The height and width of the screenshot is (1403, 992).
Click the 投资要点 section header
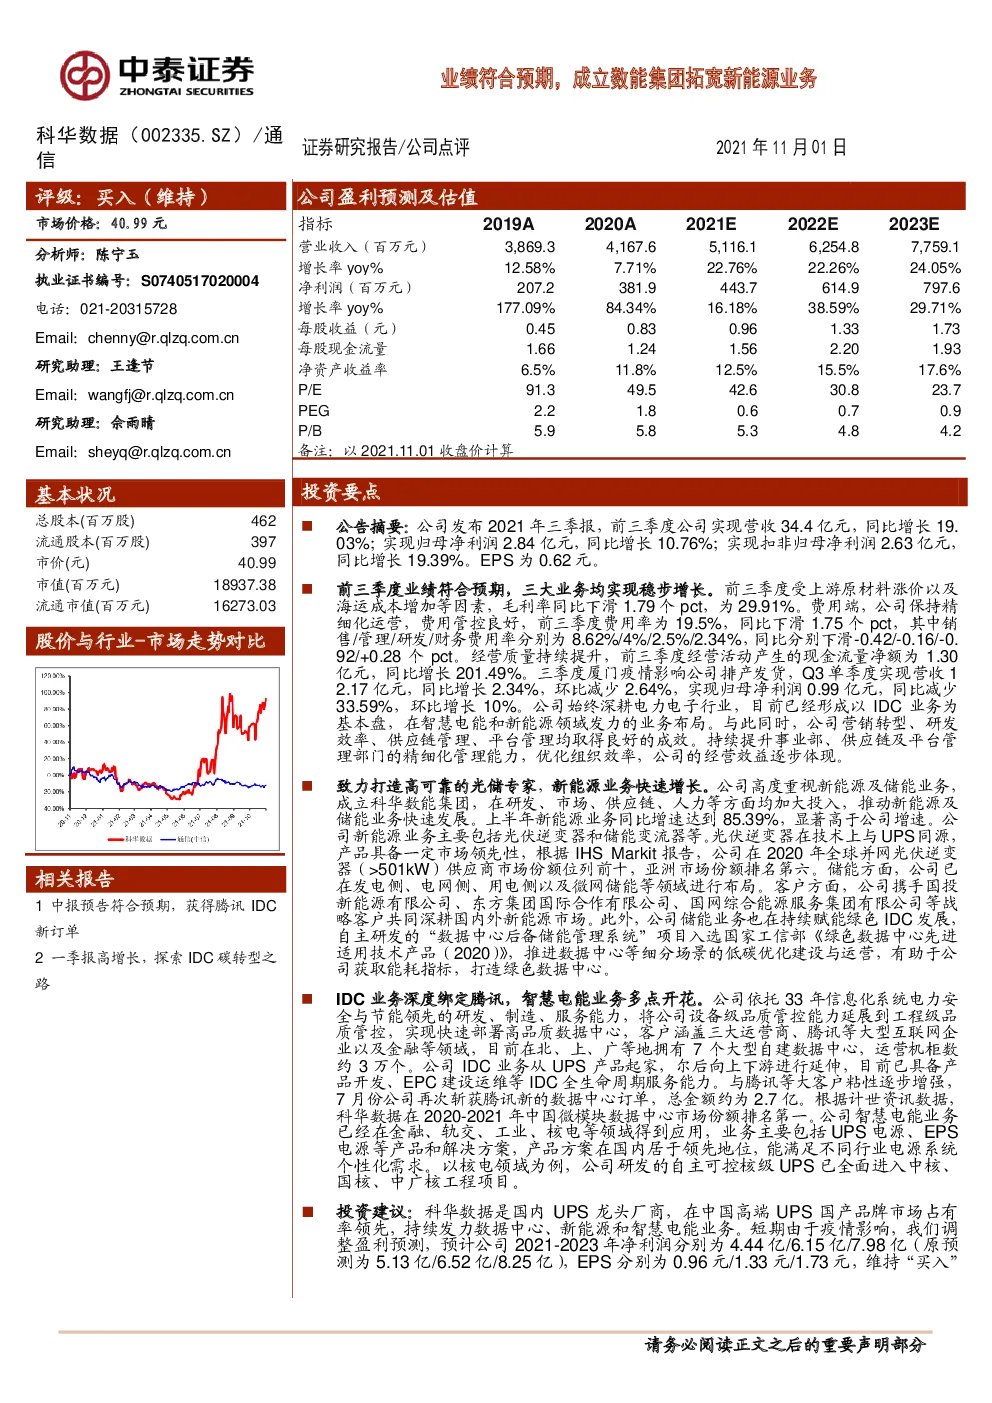point(629,491)
